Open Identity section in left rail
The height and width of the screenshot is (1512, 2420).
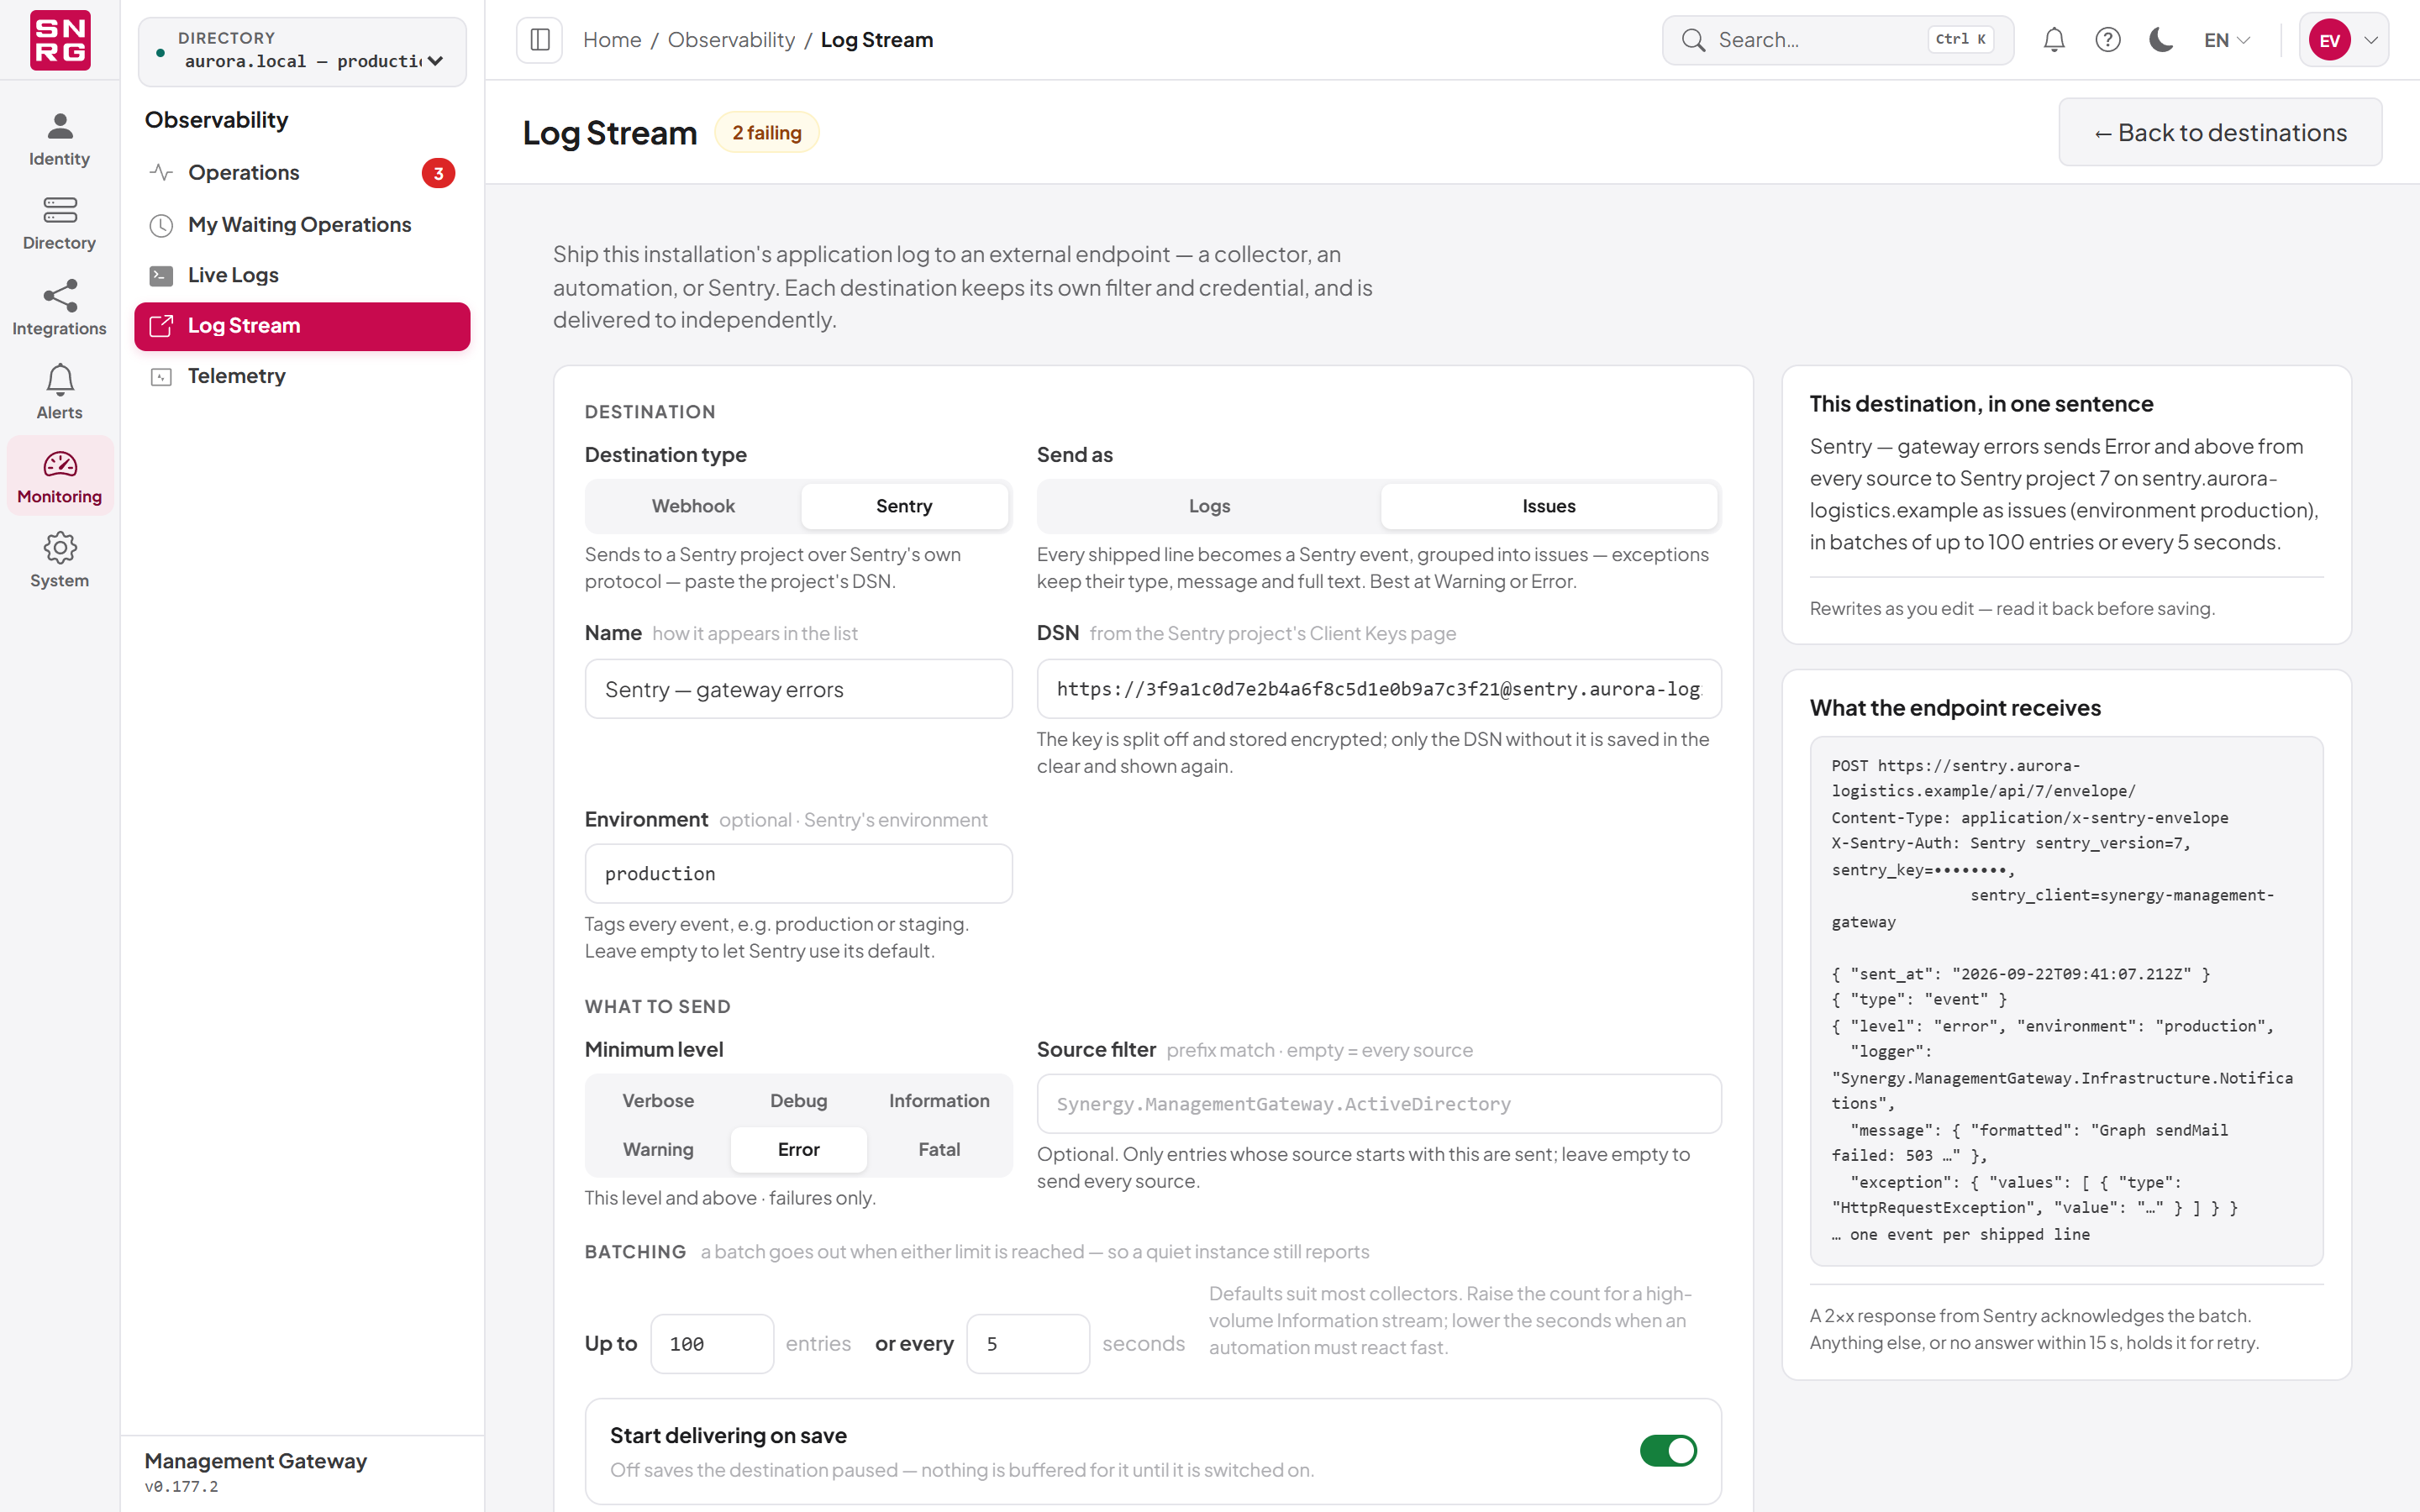pyautogui.click(x=60, y=139)
